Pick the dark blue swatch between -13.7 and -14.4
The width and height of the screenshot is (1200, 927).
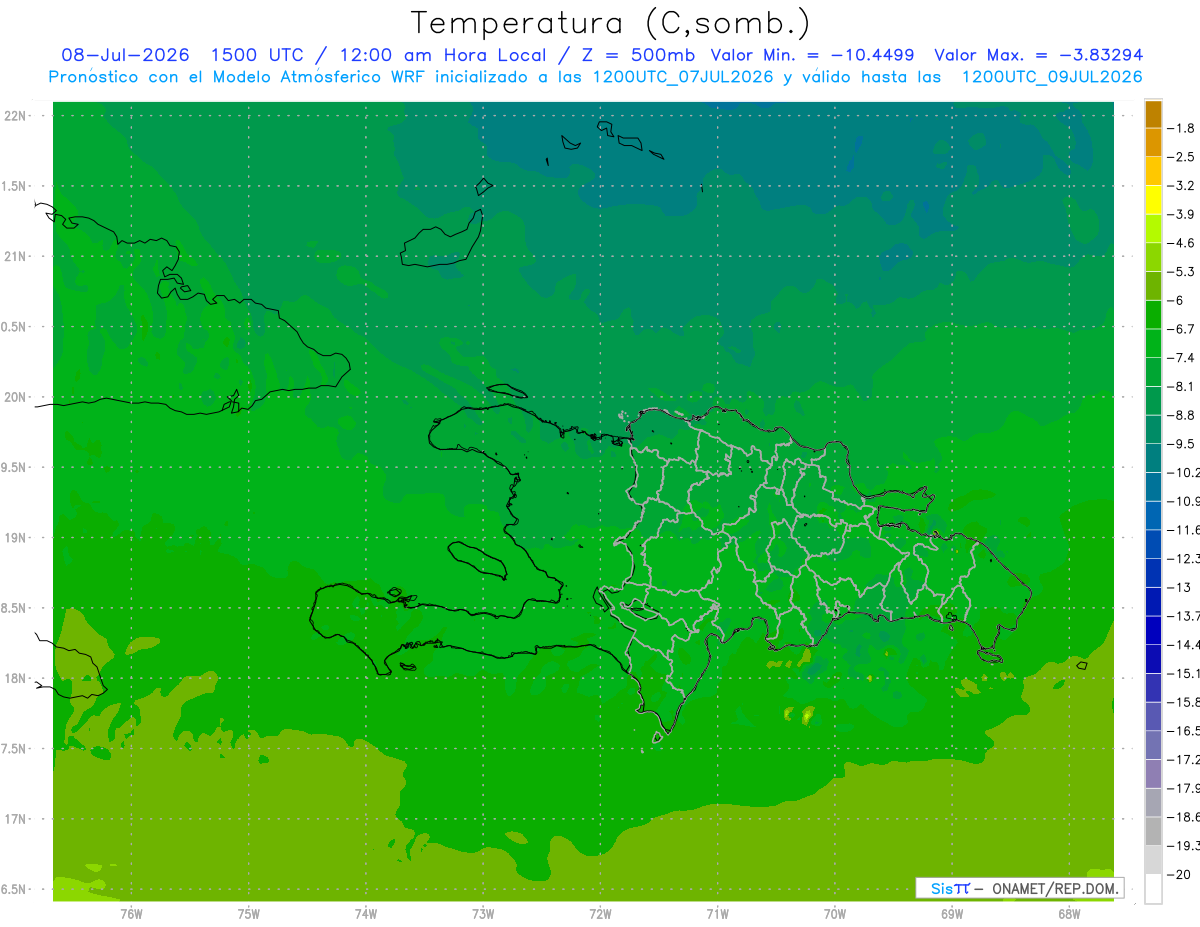[1153, 630]
